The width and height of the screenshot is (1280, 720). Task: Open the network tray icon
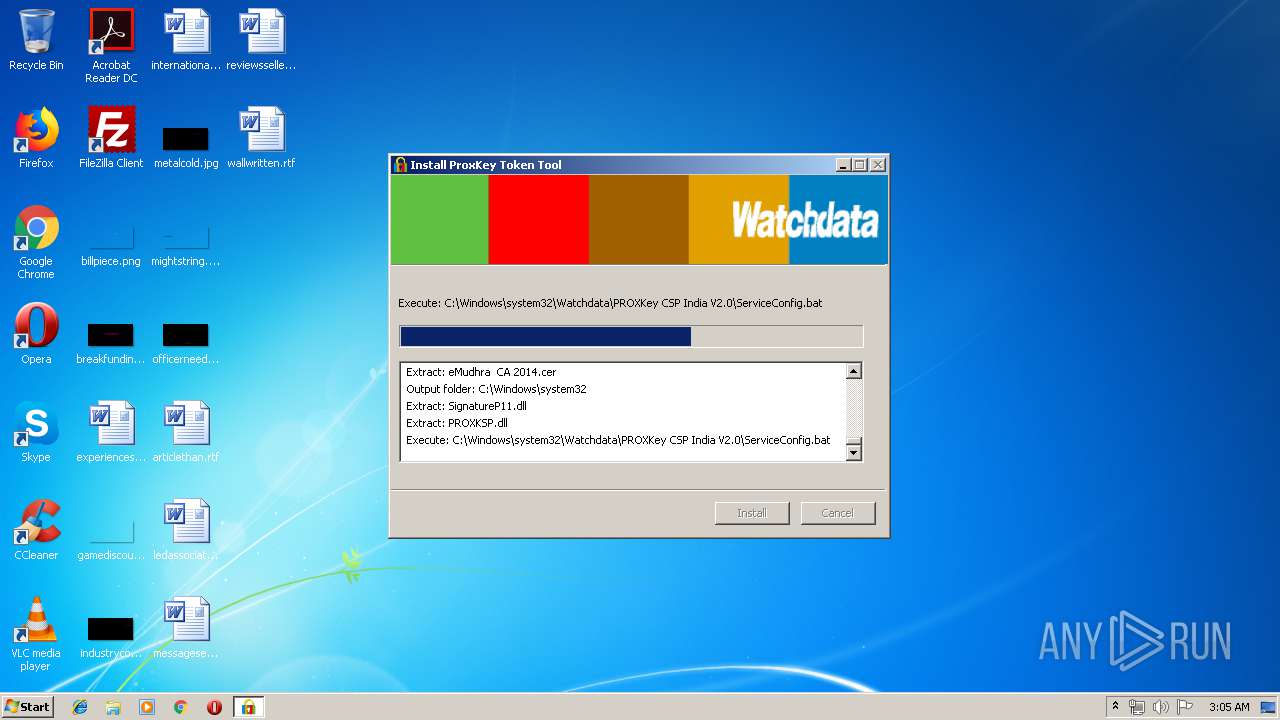click(1137, 707)
